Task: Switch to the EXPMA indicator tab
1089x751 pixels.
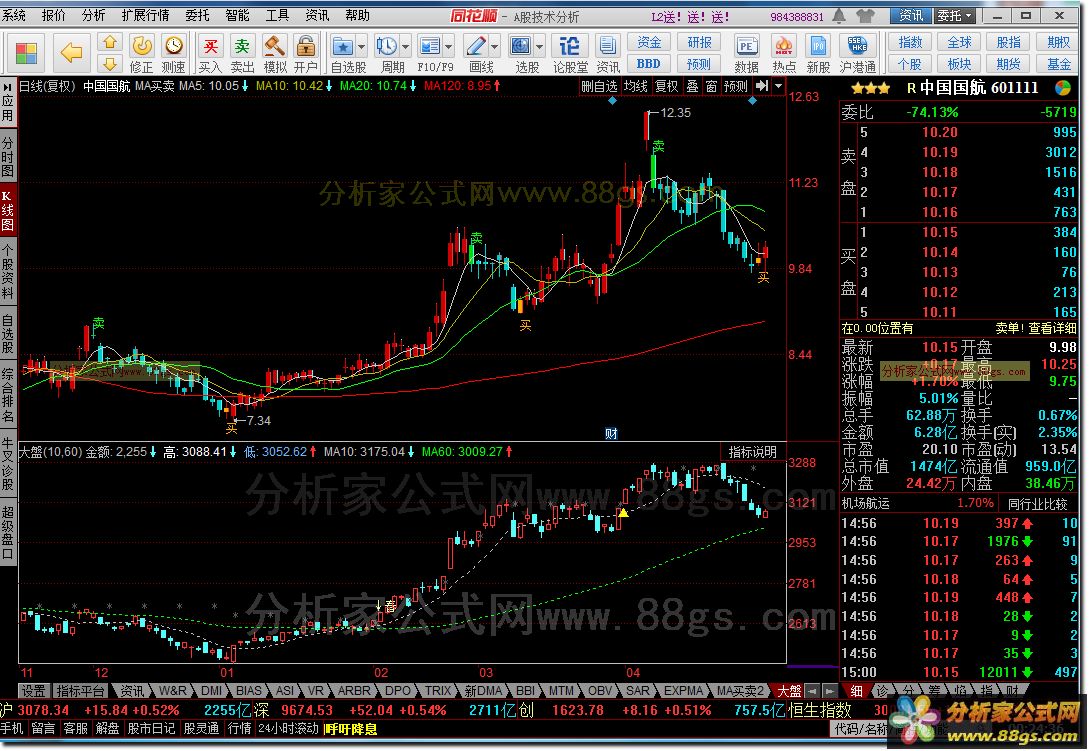Action: (683, 691)
